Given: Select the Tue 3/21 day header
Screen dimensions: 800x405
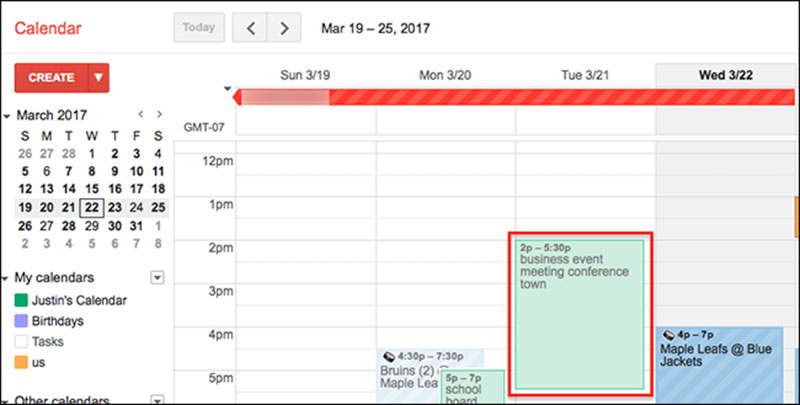Looking at the screenshot, I should pyautogui.click(x=584, y=74).
